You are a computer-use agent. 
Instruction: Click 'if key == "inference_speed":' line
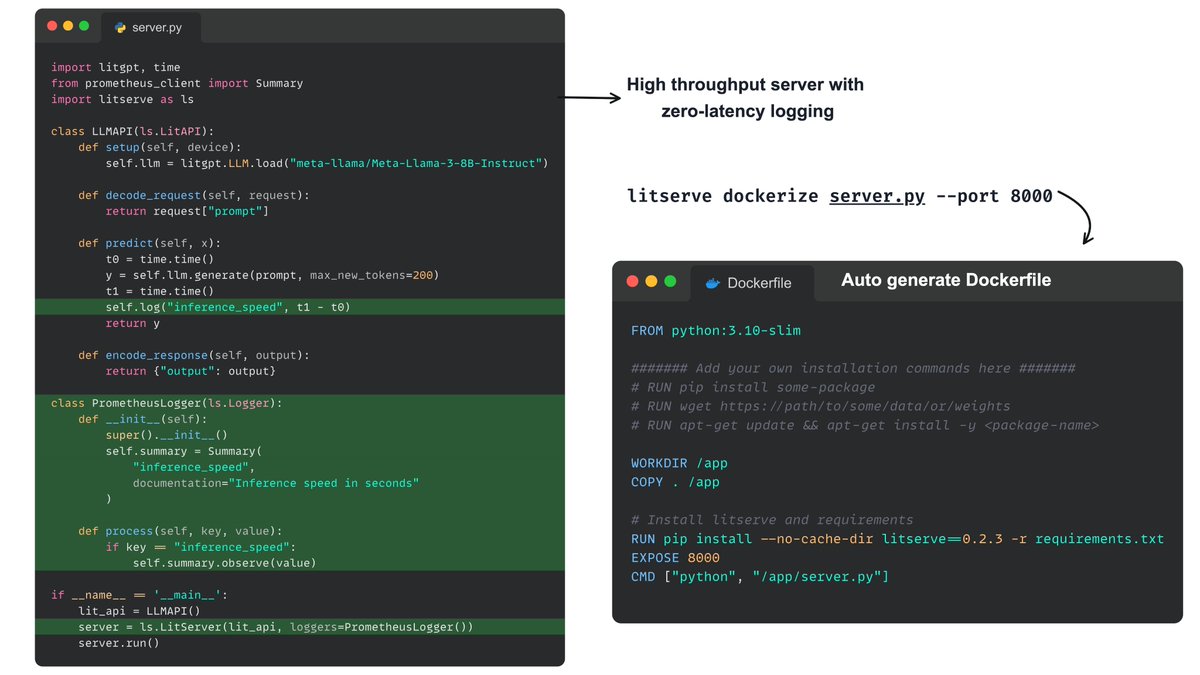[201, 547]
